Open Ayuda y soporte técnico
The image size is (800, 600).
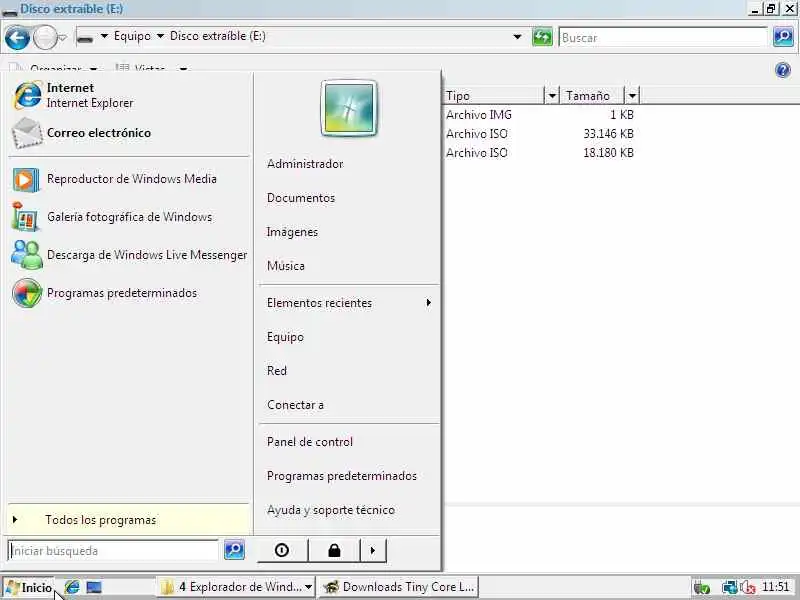tap(331, 510)
